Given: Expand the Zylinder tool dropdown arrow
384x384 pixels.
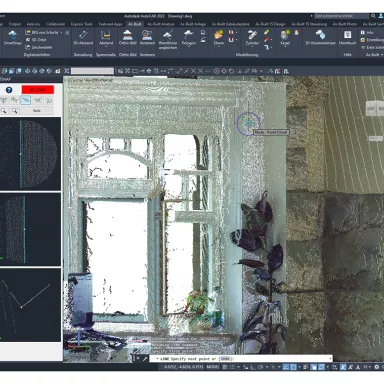Looking at the screenshot, I should click(252, 48).
